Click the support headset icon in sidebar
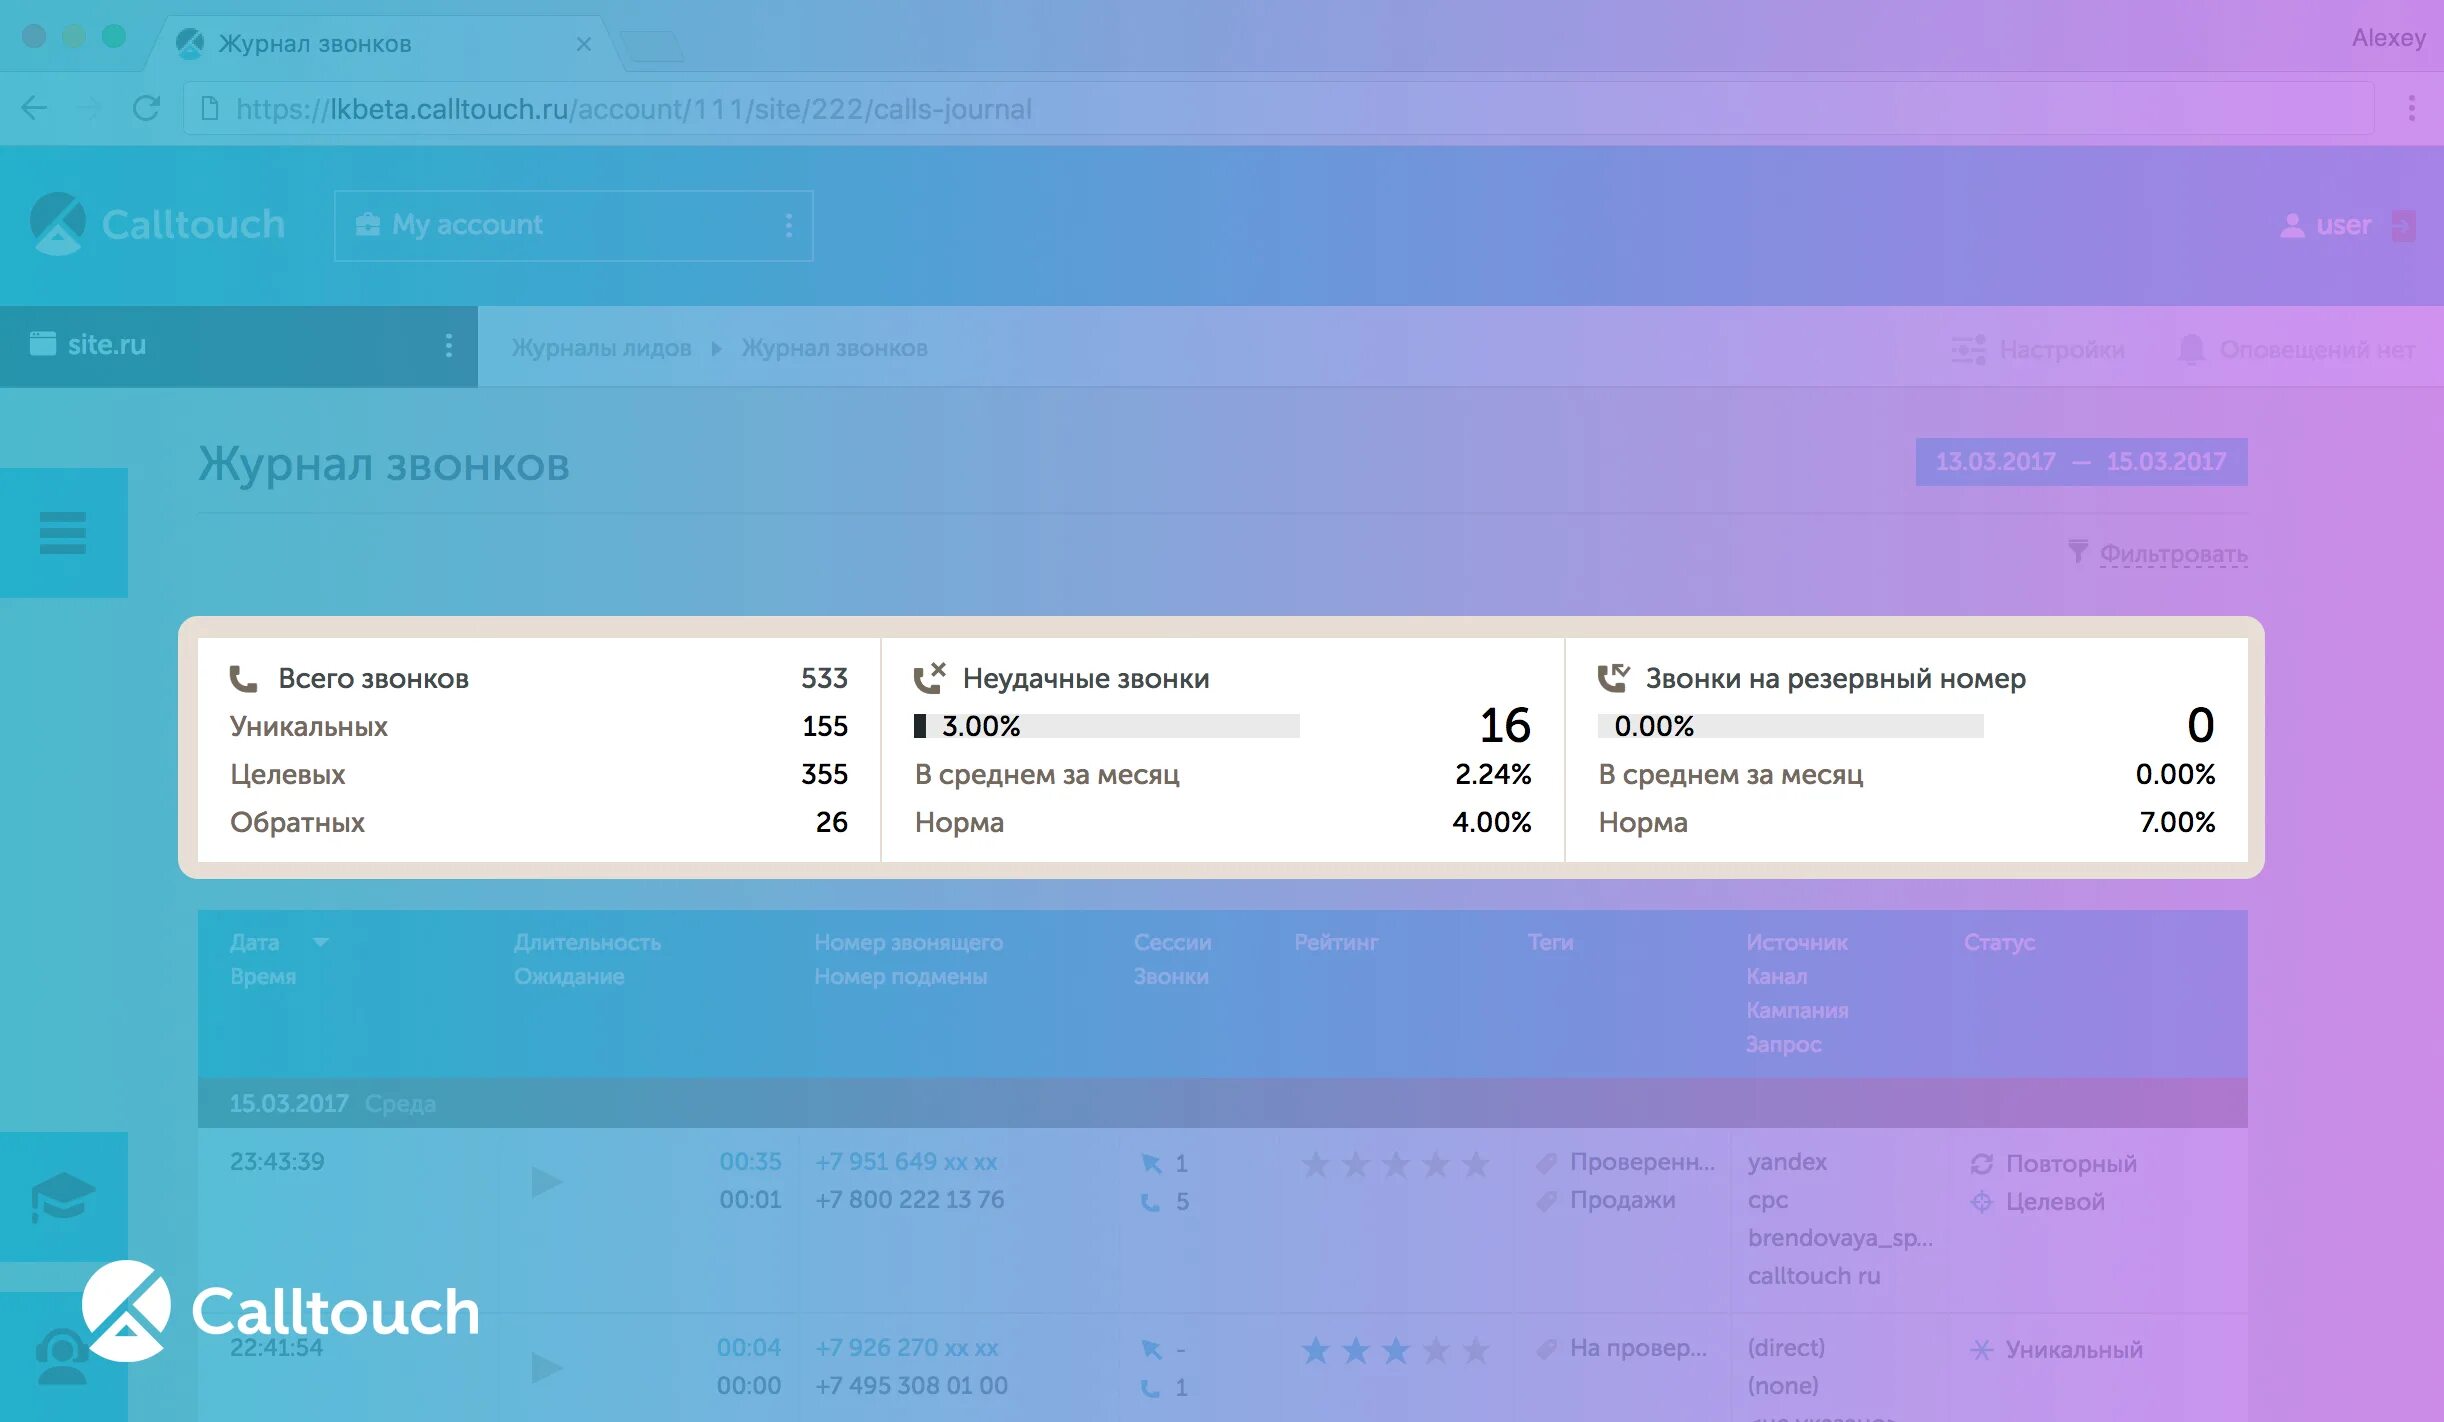This screenshot has height=1422, width=2444. coord(60,1358)
